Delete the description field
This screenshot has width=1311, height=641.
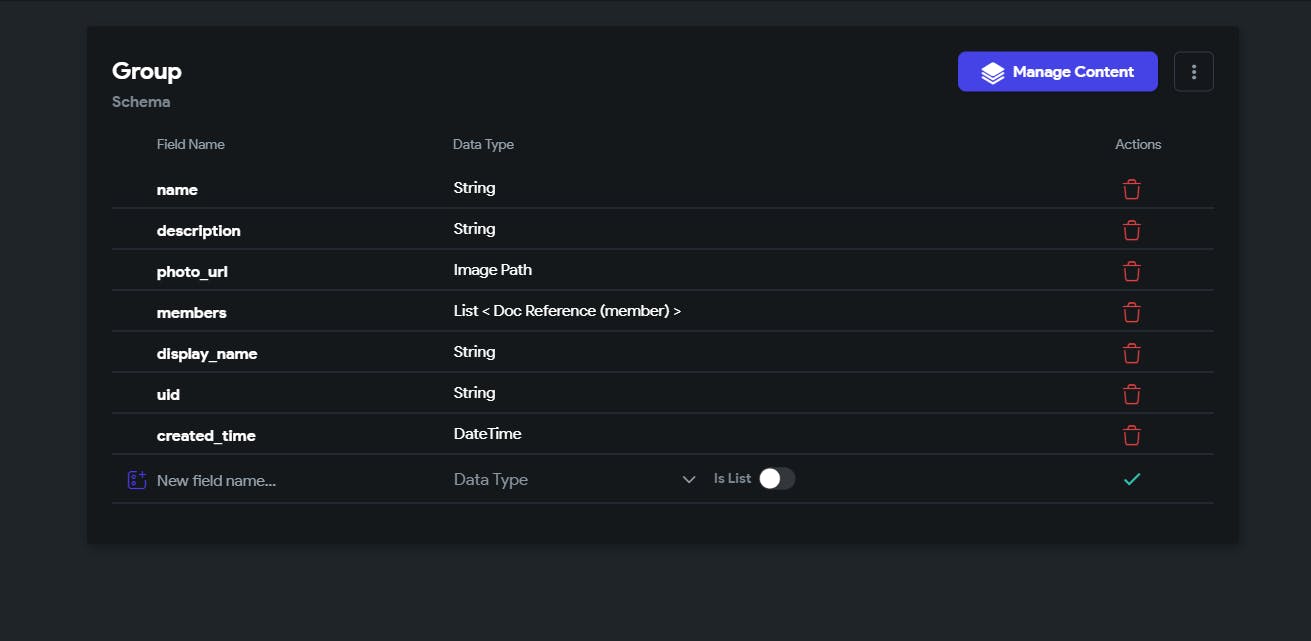[x=1131, y=230]
